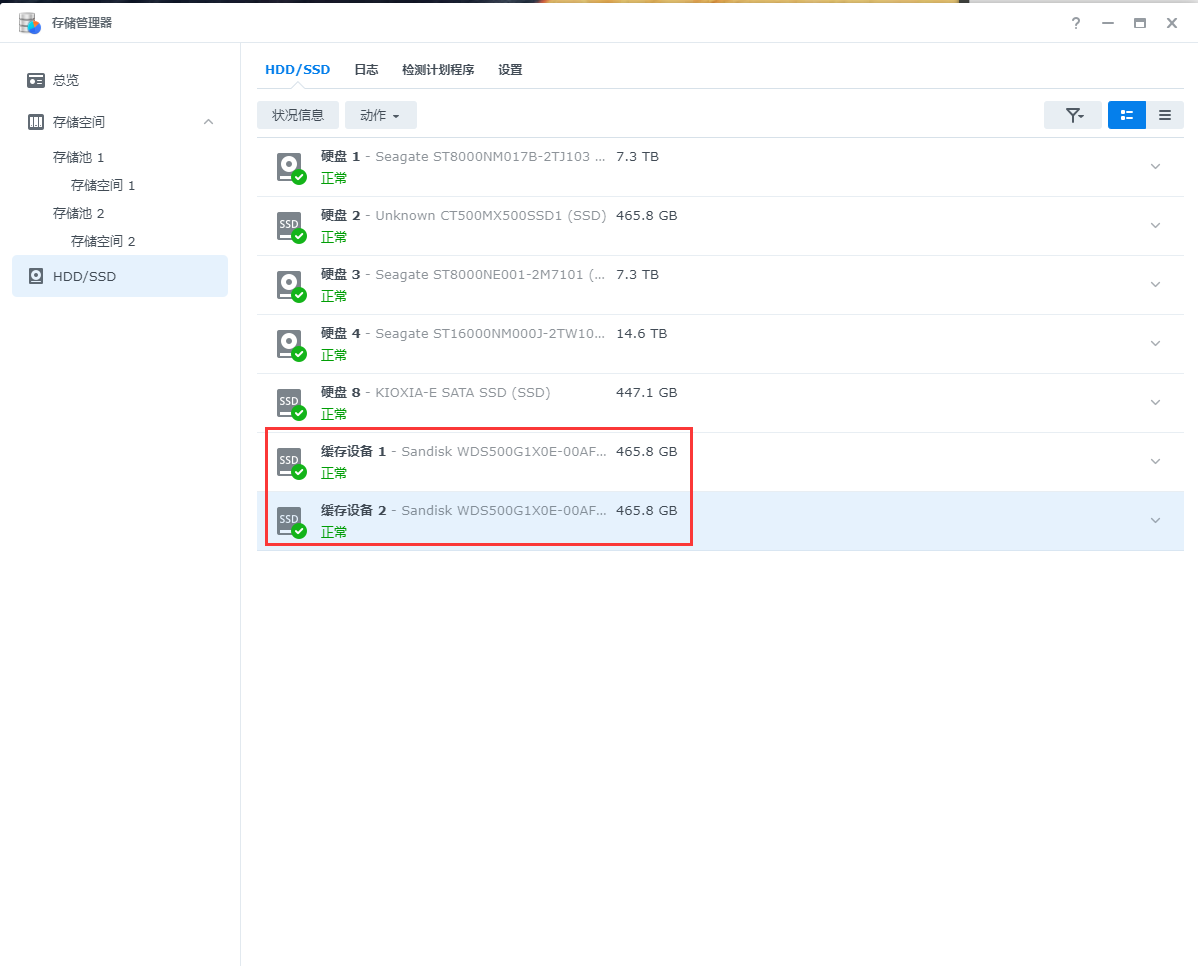The height and width of the screenshot is (966, 1198).
Task: Switch to detailed card list view
Action: (x=1127, y=115)
